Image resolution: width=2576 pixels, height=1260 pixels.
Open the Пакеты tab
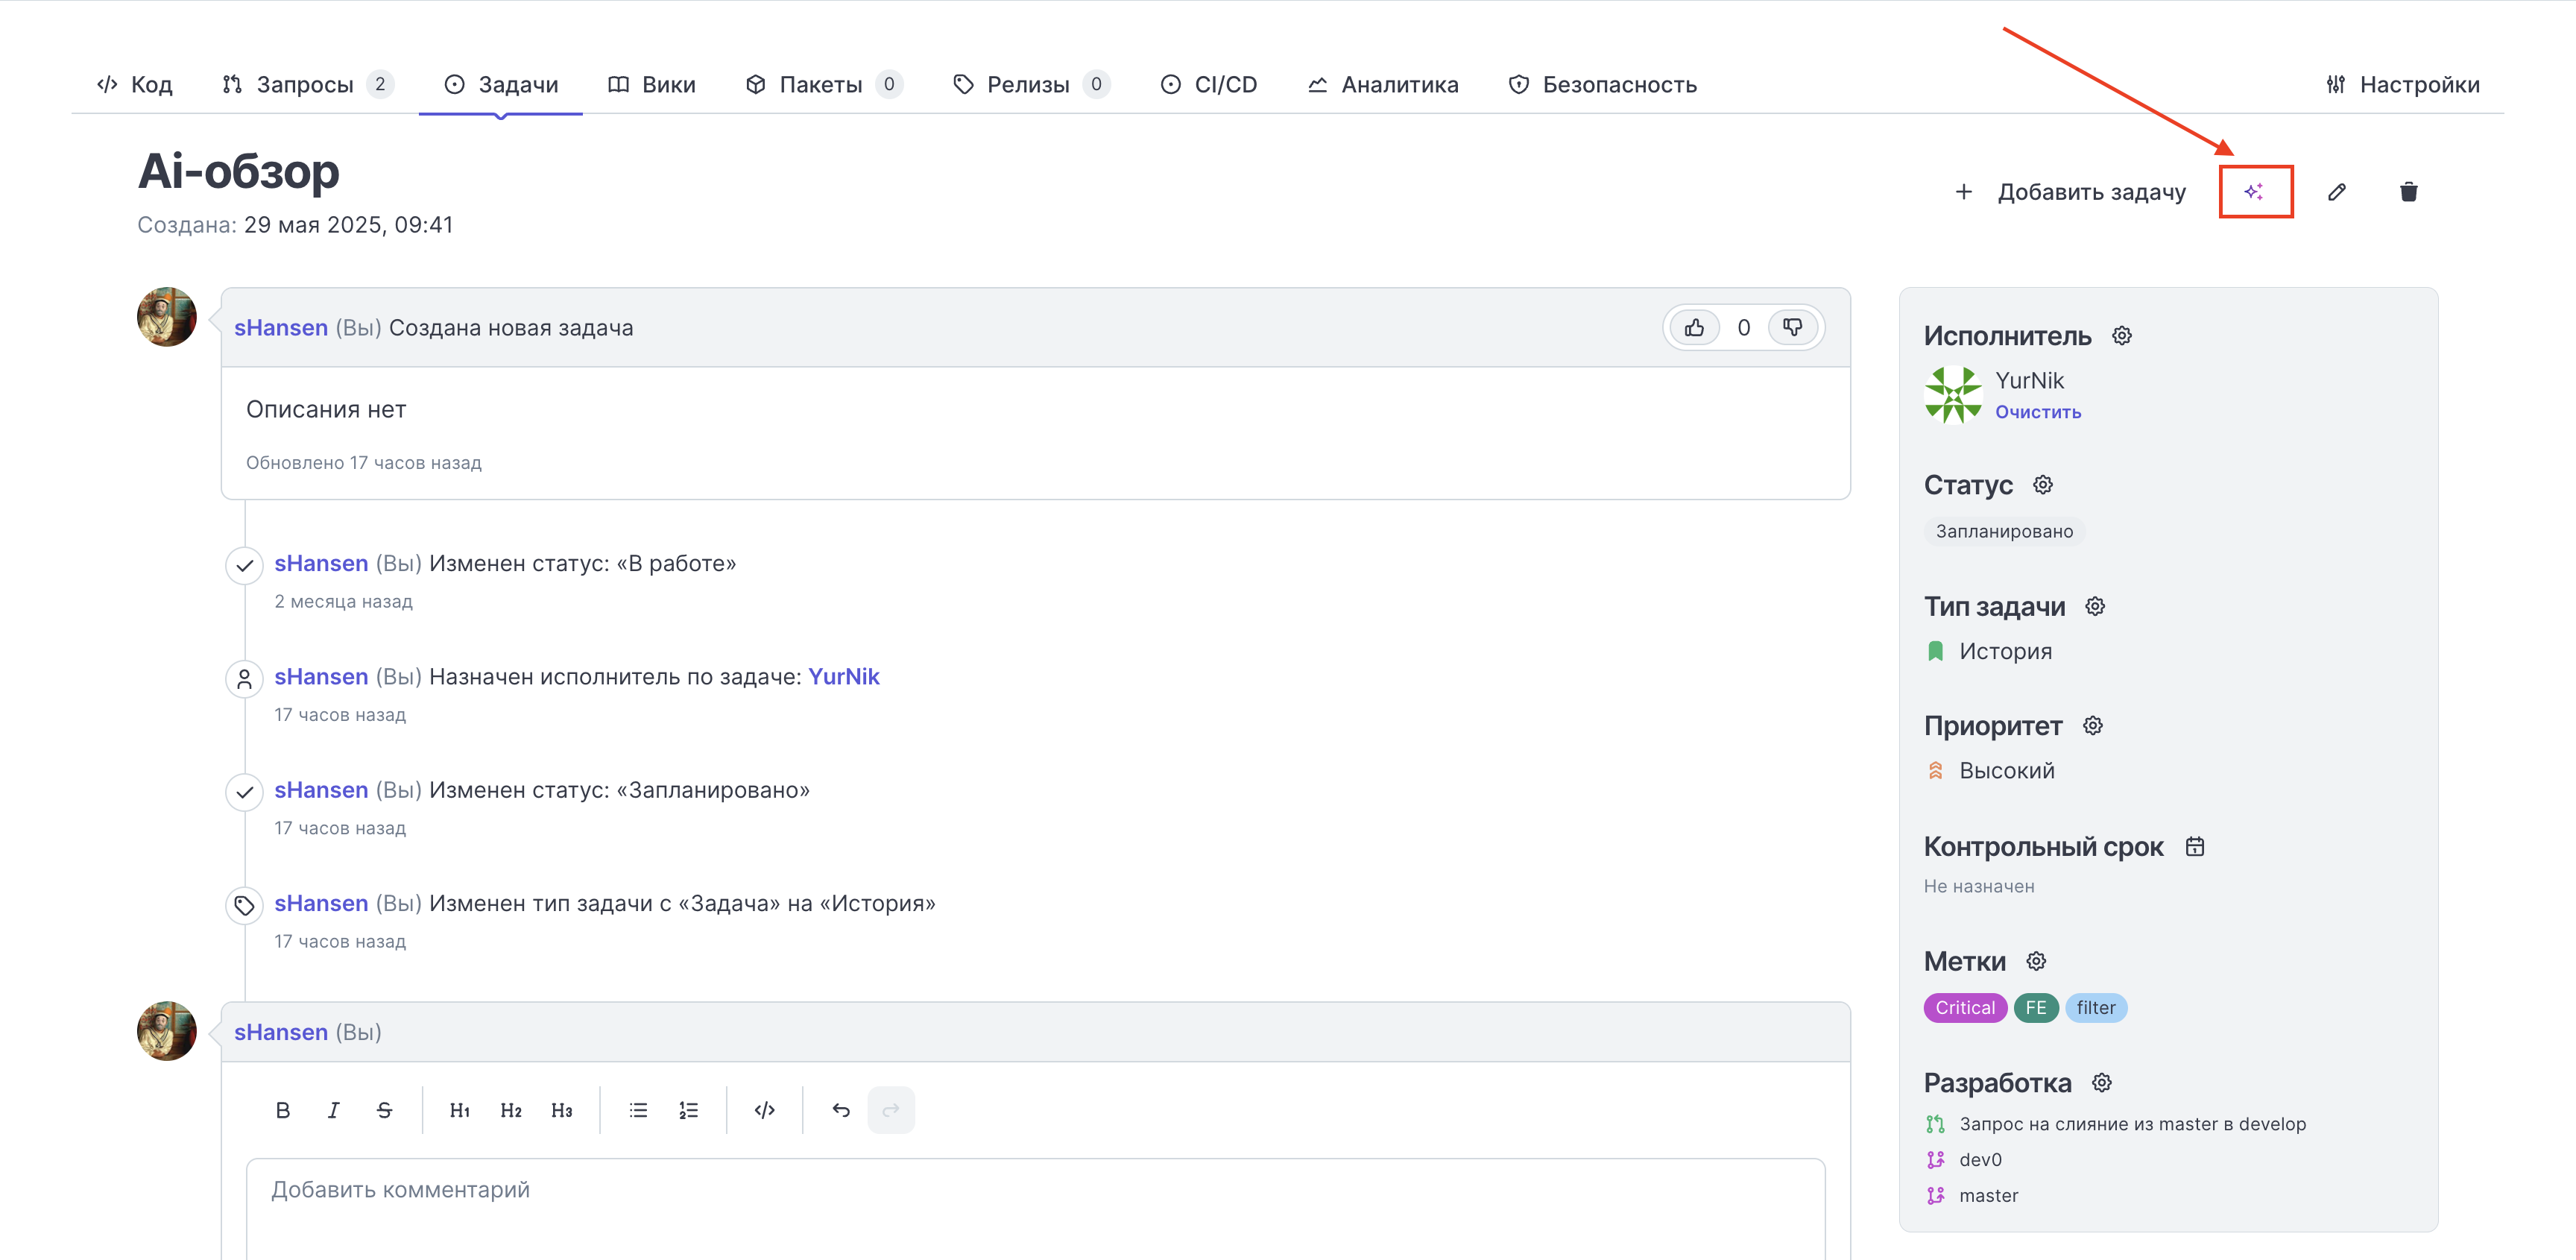click(824, 85)
